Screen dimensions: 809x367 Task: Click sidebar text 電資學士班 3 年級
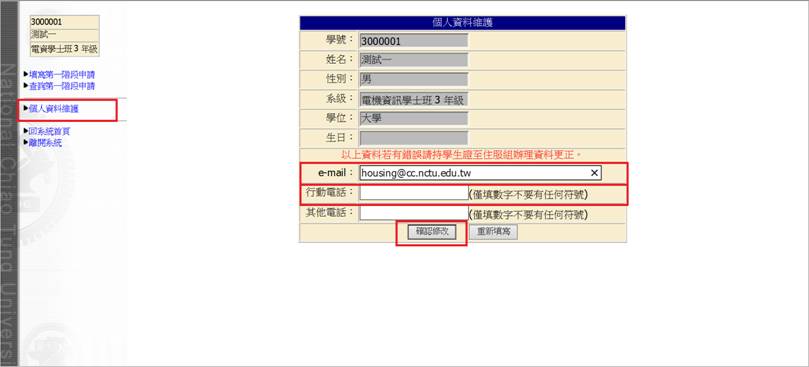(64, 50)
